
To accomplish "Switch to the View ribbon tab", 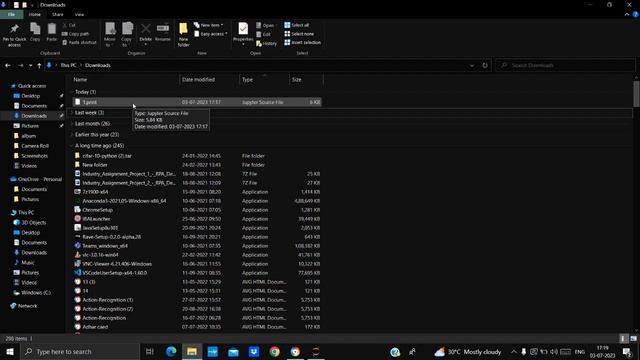I will [x=79, y=14].
